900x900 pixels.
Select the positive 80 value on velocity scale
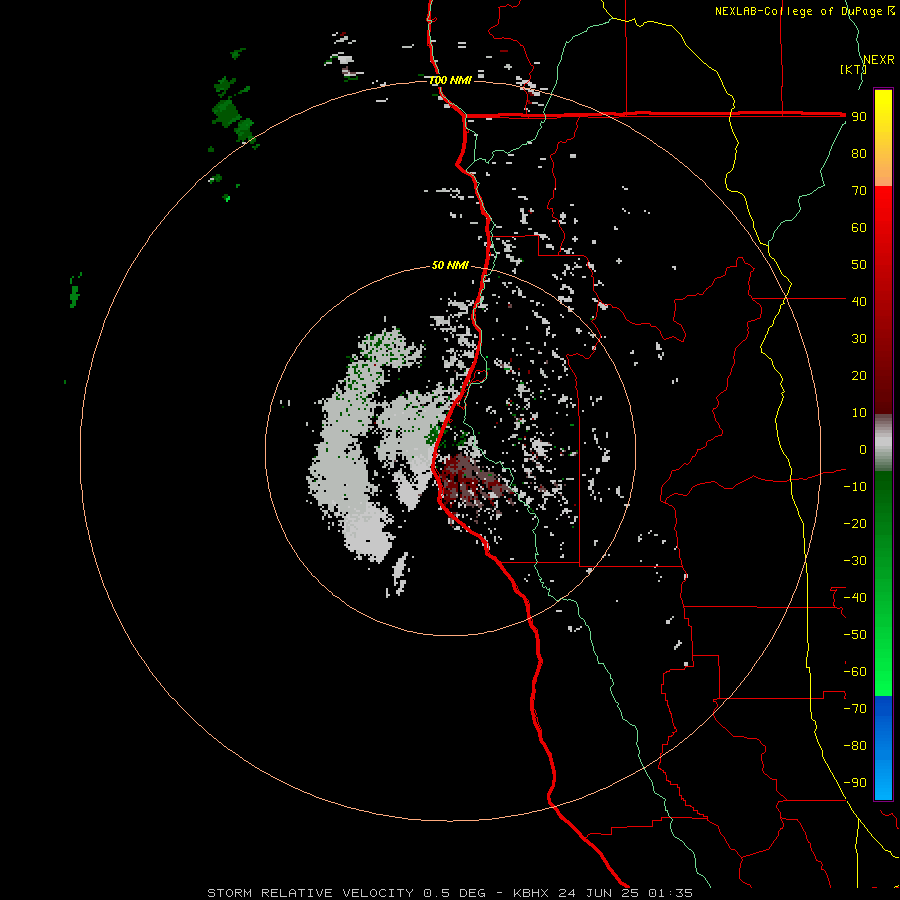[859, 153]
